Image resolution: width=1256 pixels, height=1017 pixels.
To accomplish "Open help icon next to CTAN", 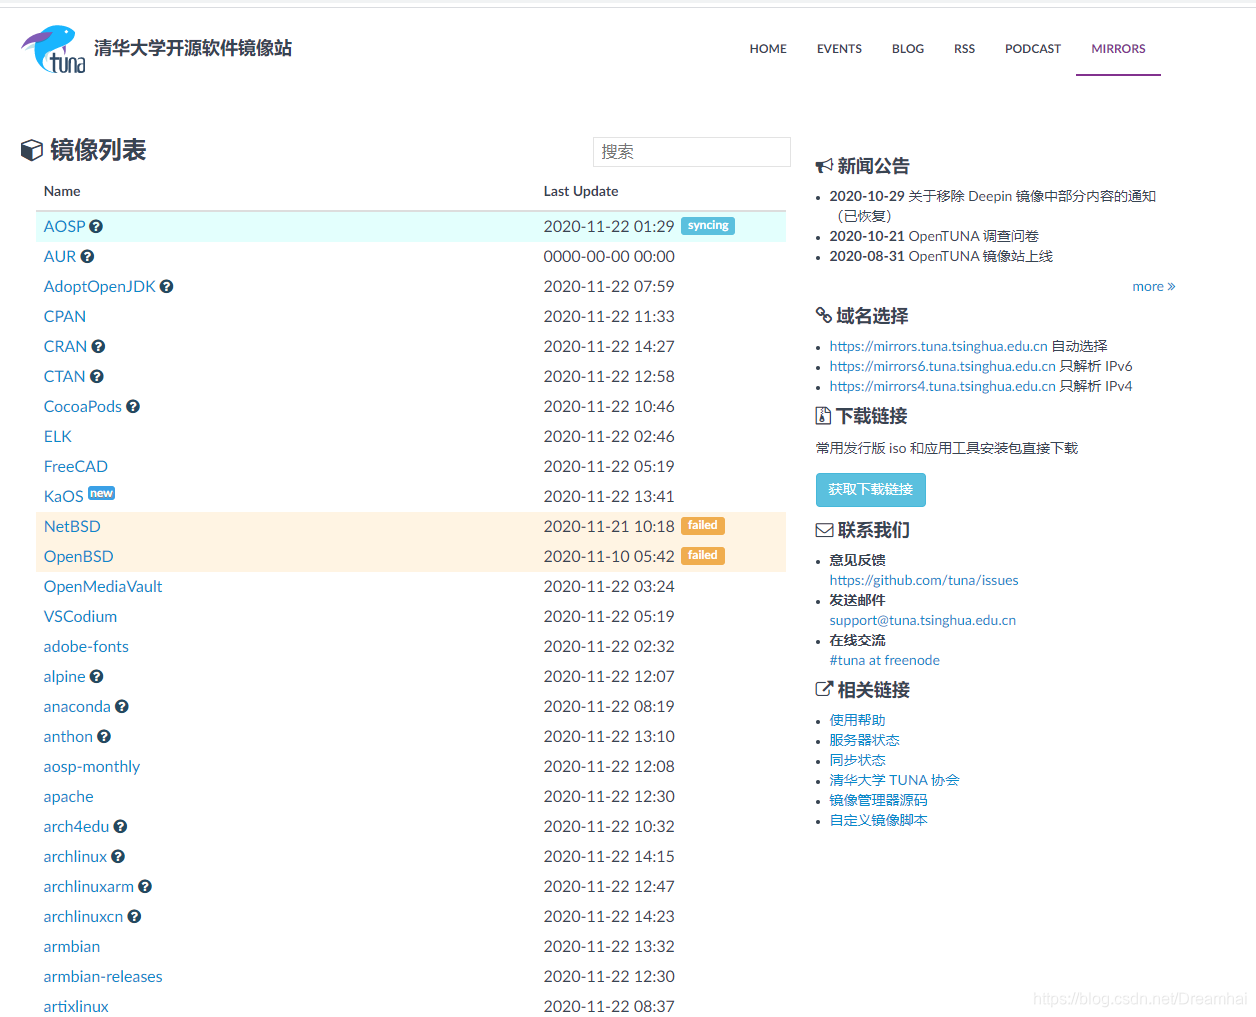I will tap(96, 377).
